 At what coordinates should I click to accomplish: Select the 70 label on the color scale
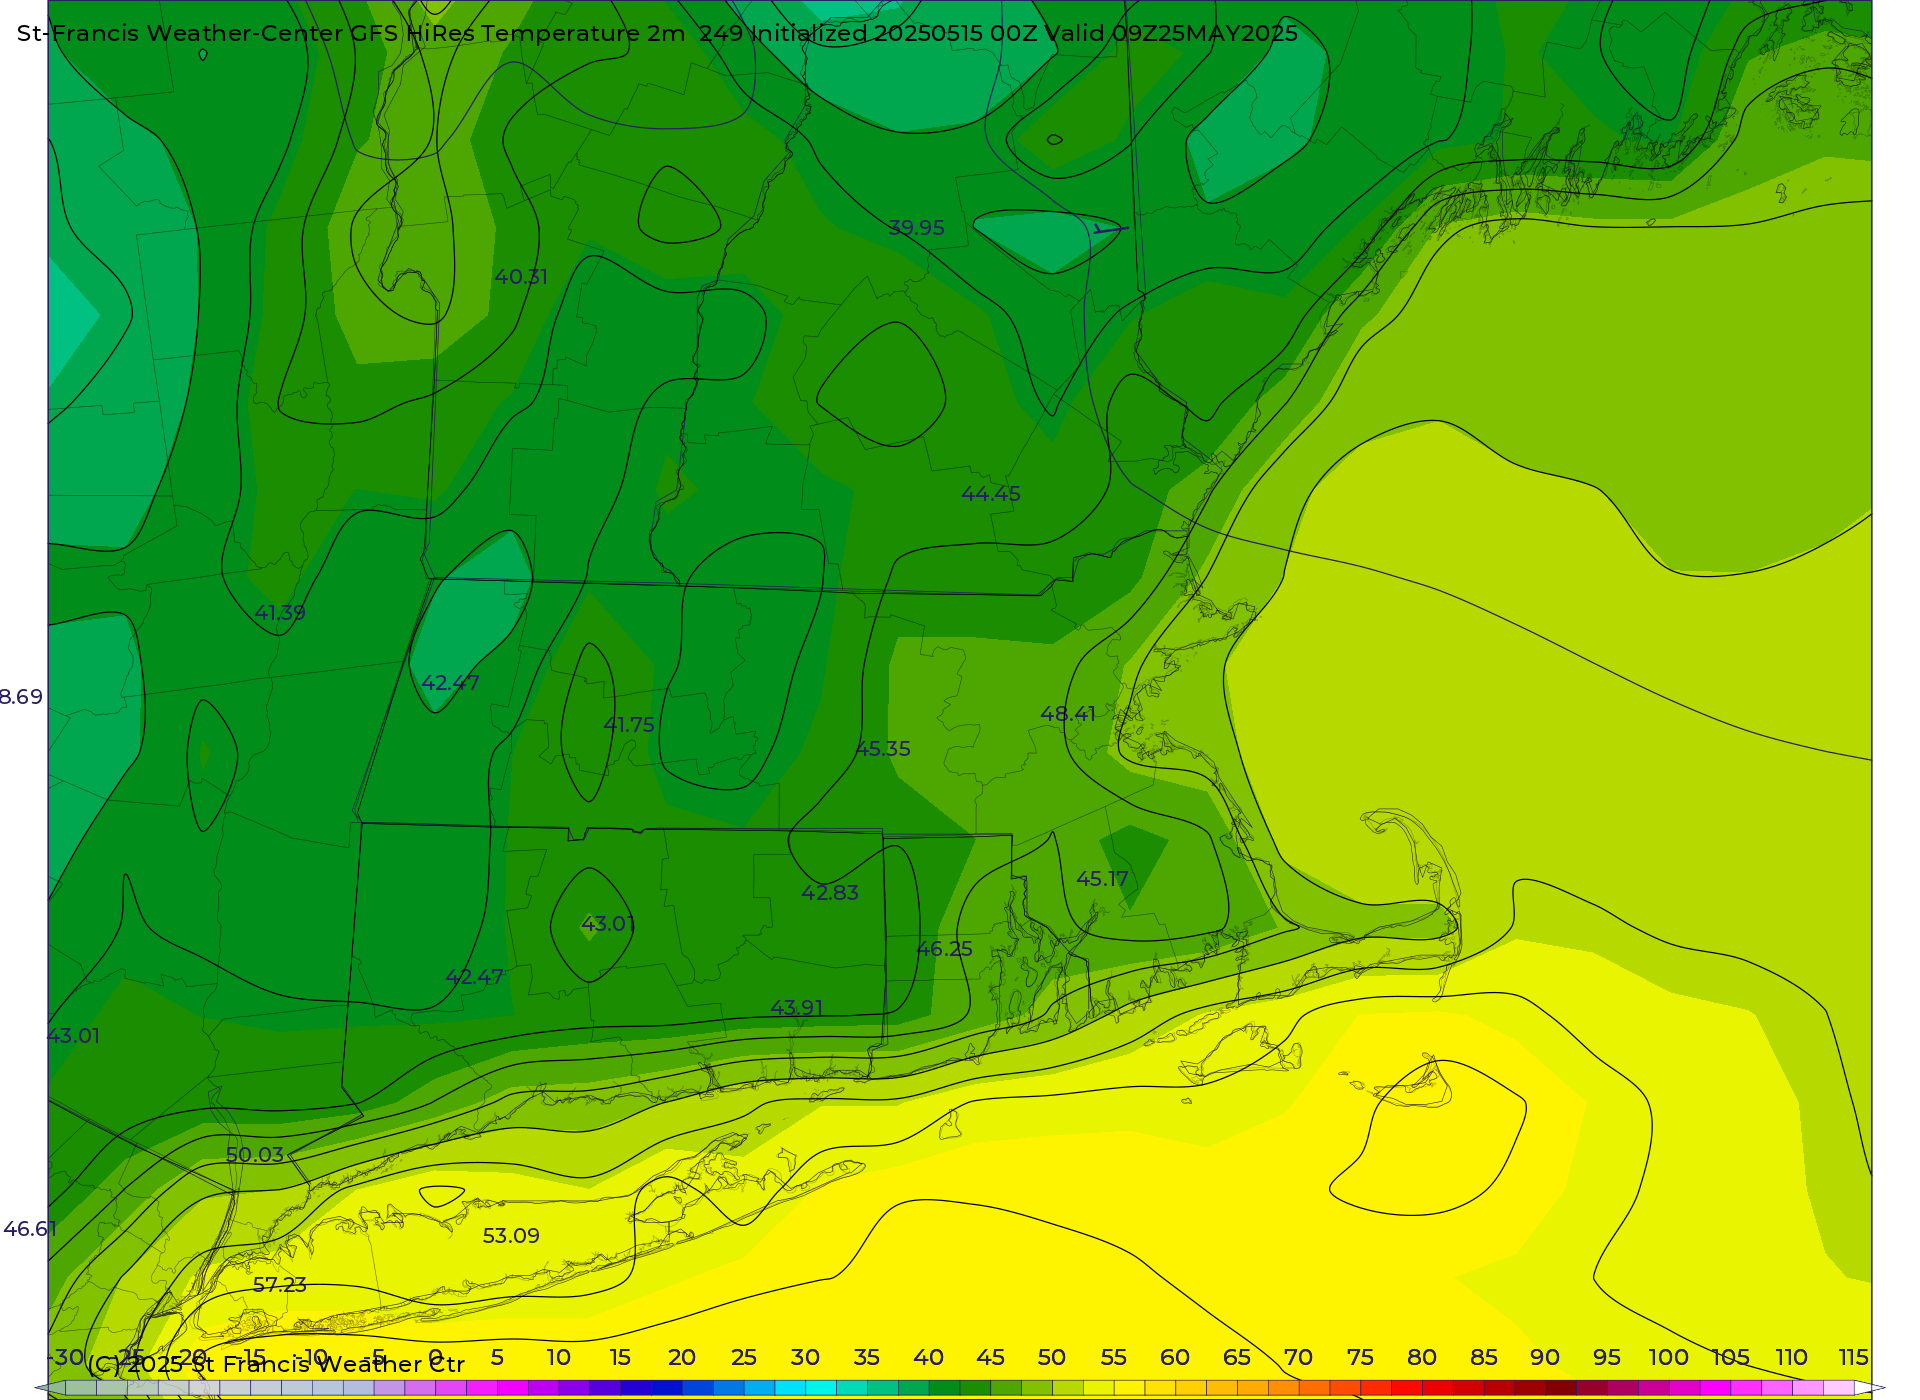coord(1298,1357)
